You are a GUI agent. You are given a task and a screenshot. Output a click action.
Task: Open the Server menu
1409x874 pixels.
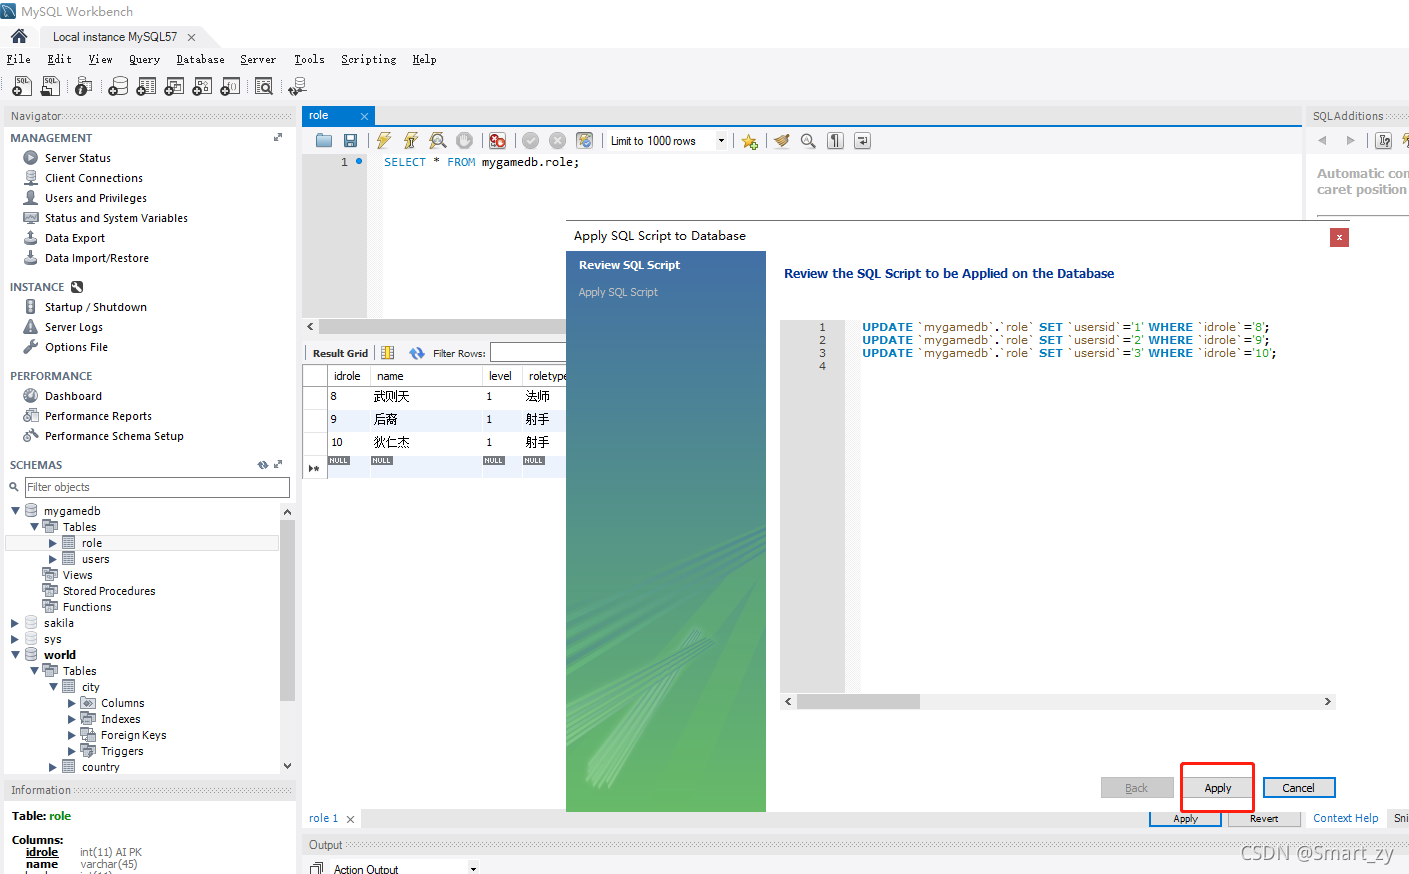pos(258,60)
